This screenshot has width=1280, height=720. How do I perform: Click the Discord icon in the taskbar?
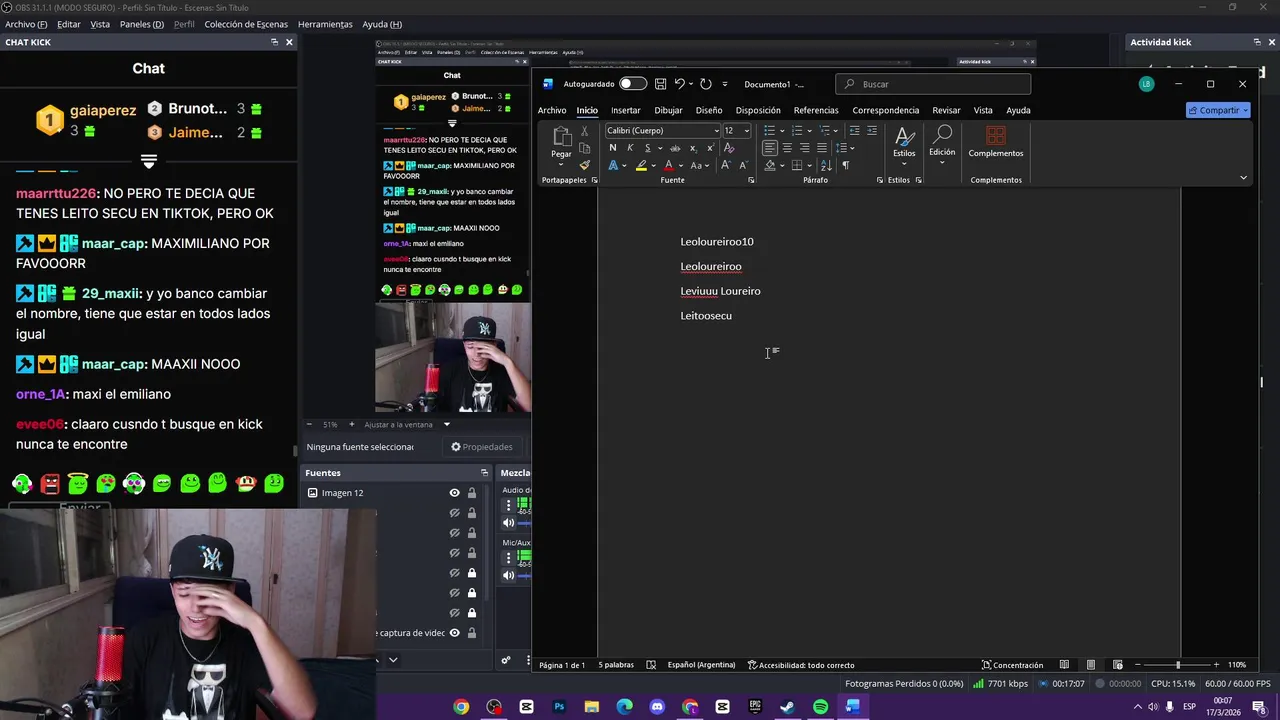point(657,707)
